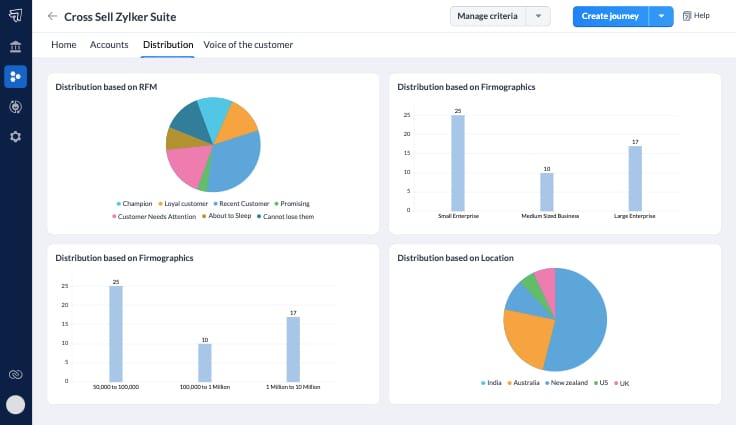This screenshot has width=736, height=425.
Task: Expand the Manage criteria dropdown arrow
Action: click(539, 16)
